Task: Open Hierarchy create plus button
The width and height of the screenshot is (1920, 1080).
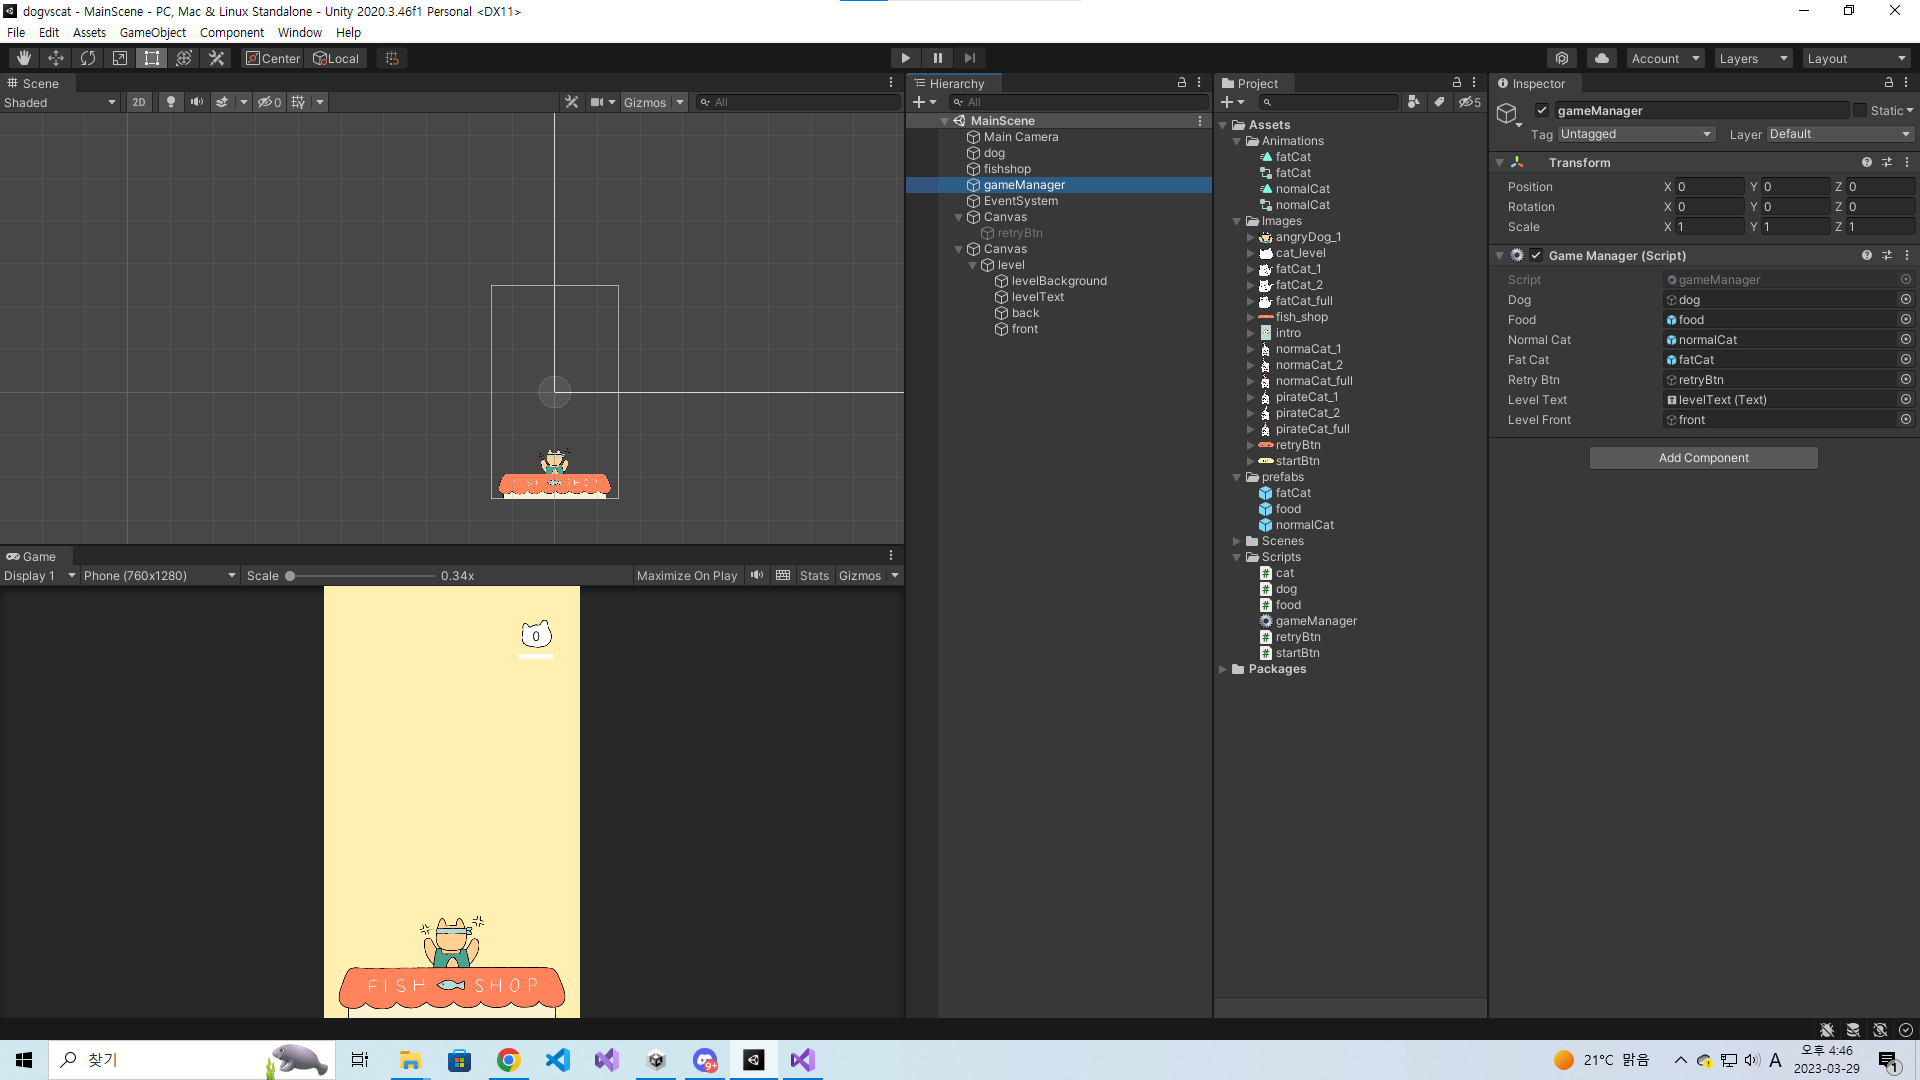Action: tap(924, 102)
